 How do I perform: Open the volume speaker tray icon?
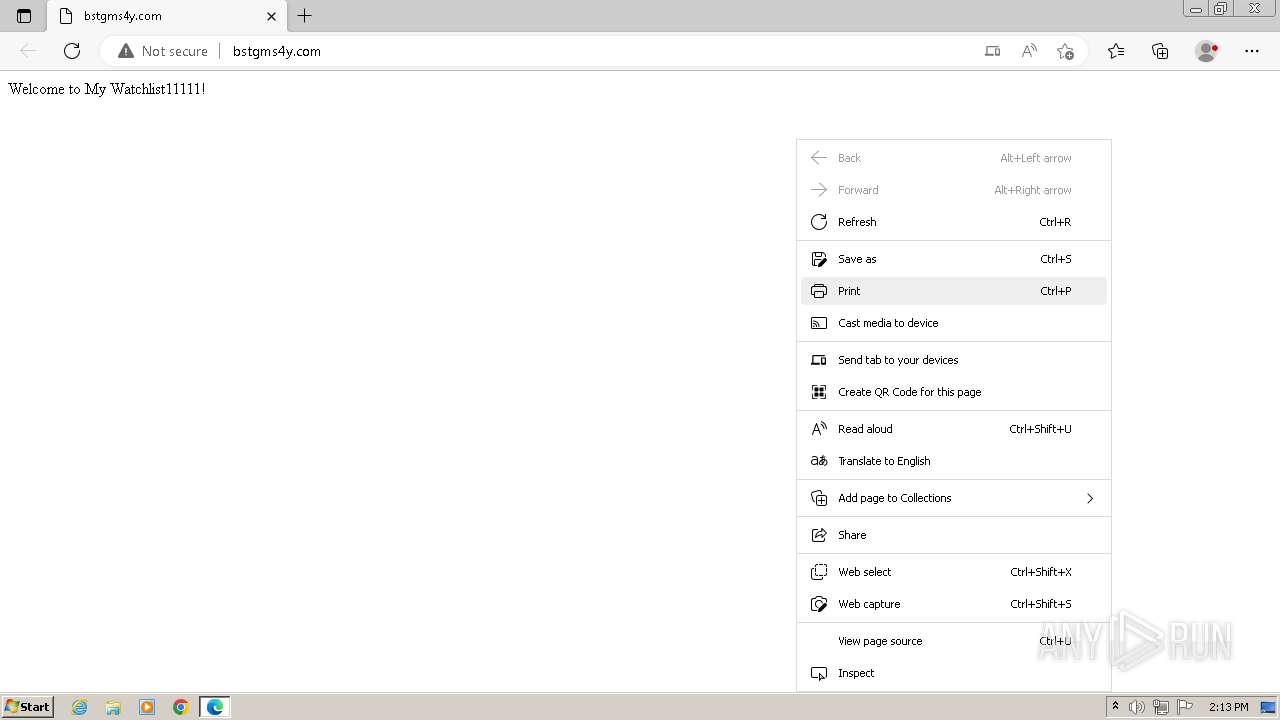(x=1137, y=707)
